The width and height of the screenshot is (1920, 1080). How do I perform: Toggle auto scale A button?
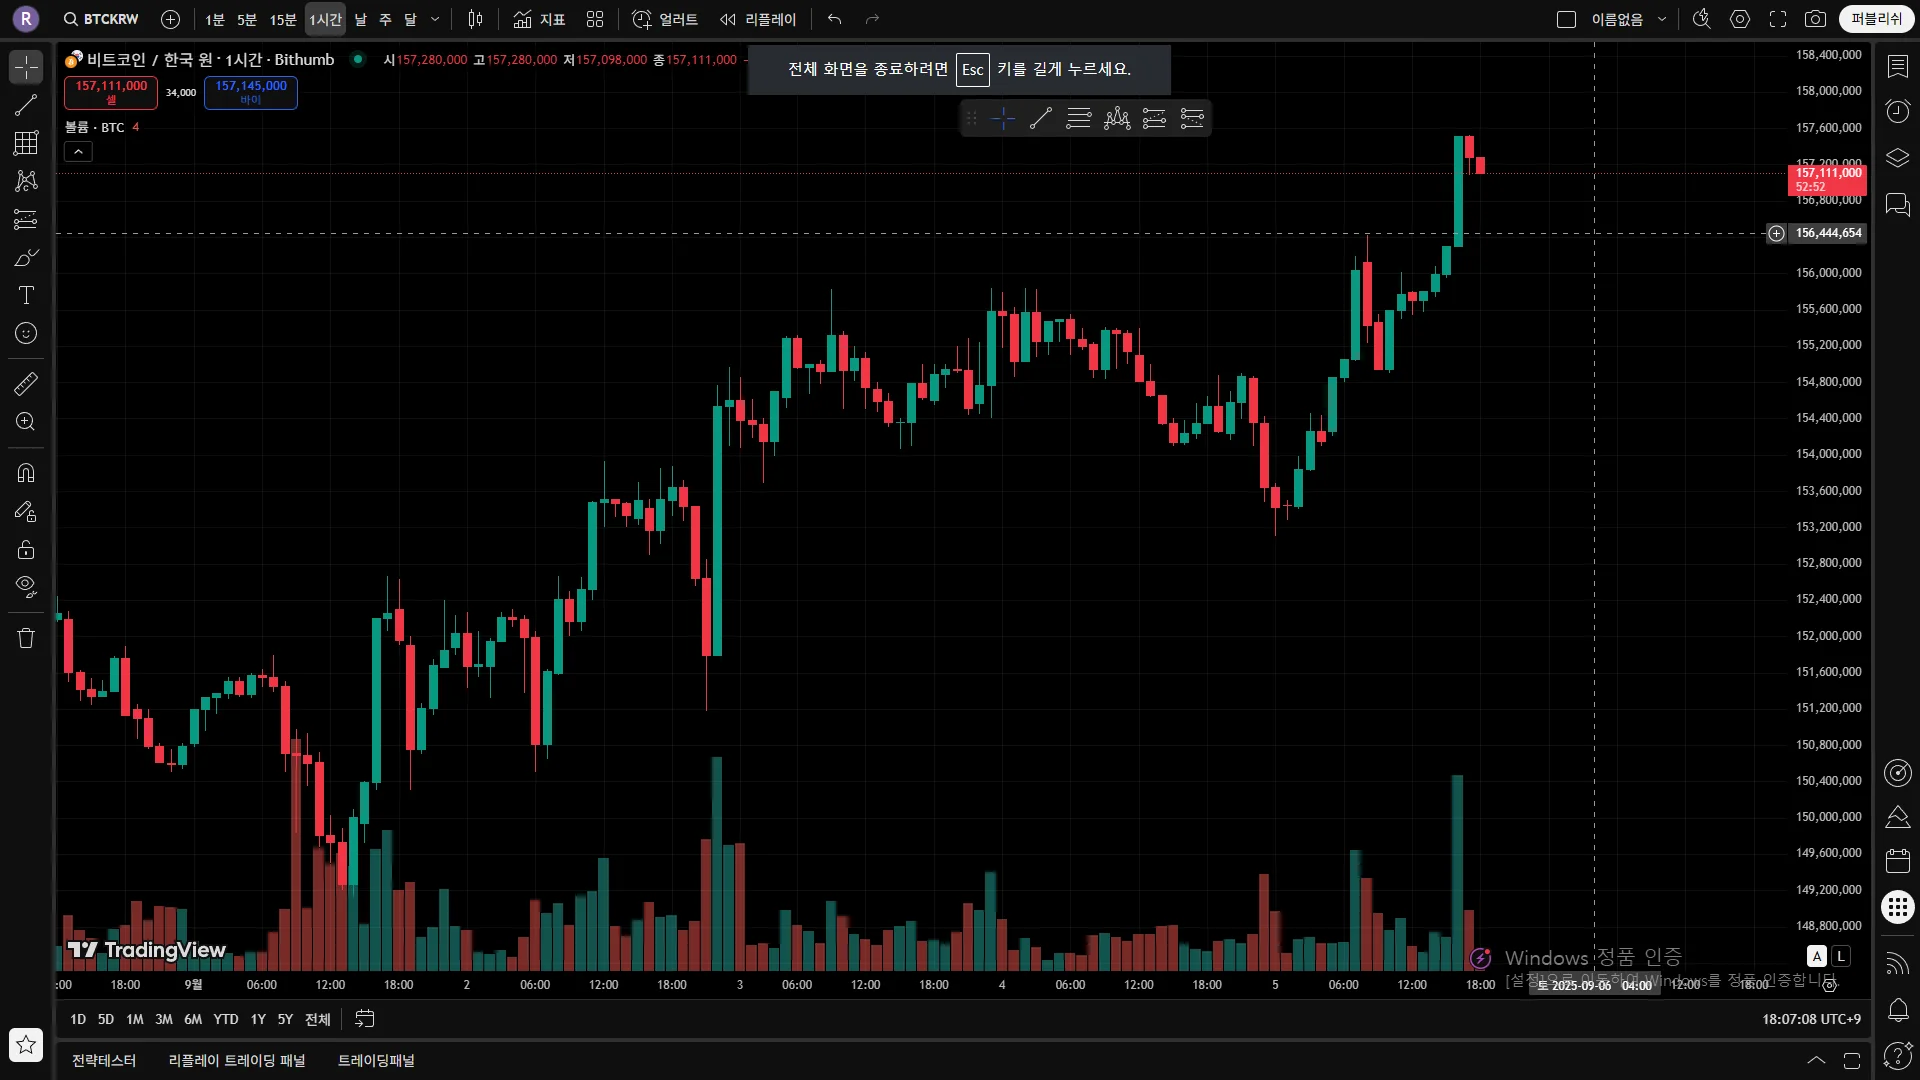1817,956
